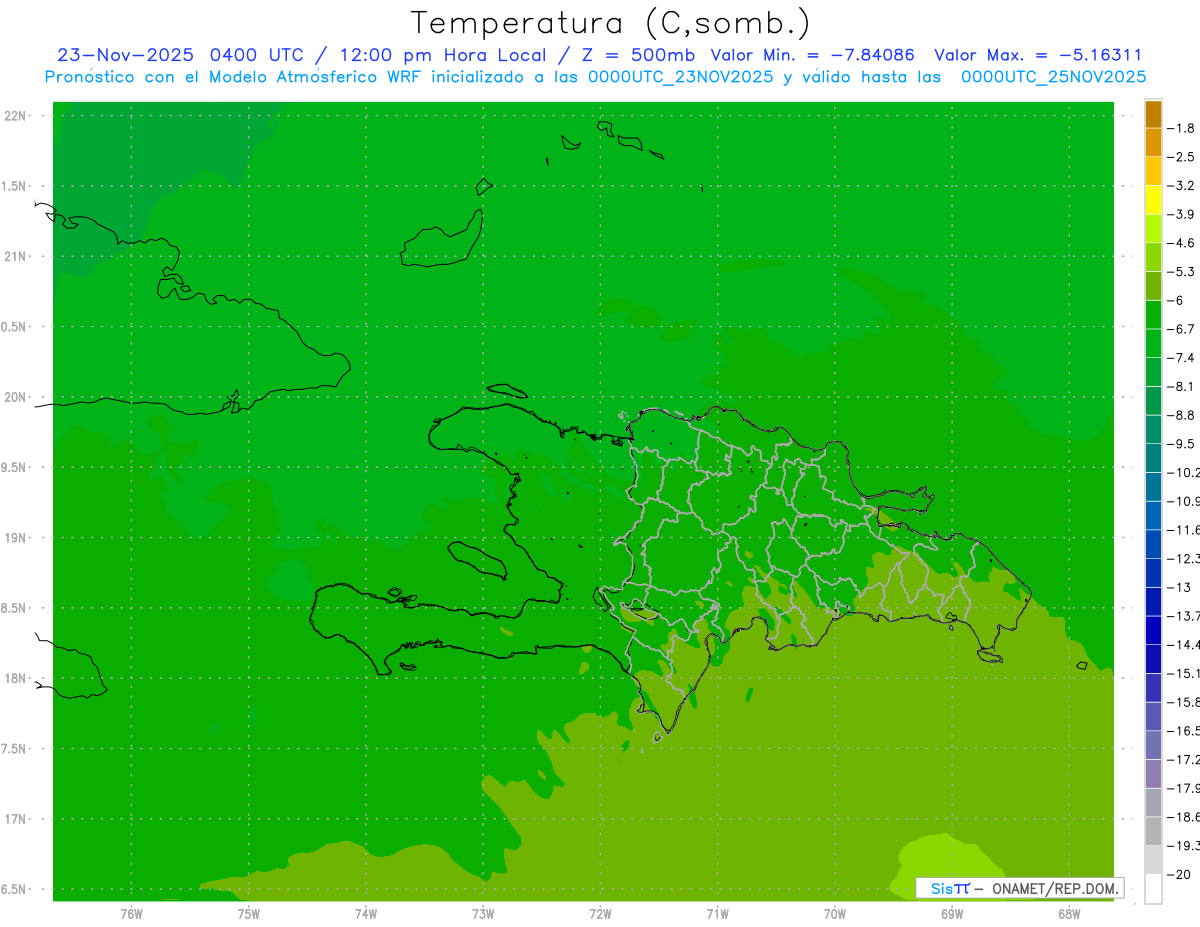
Task: Click the '-16.5' colorbar label
Action: (1183, 731)
